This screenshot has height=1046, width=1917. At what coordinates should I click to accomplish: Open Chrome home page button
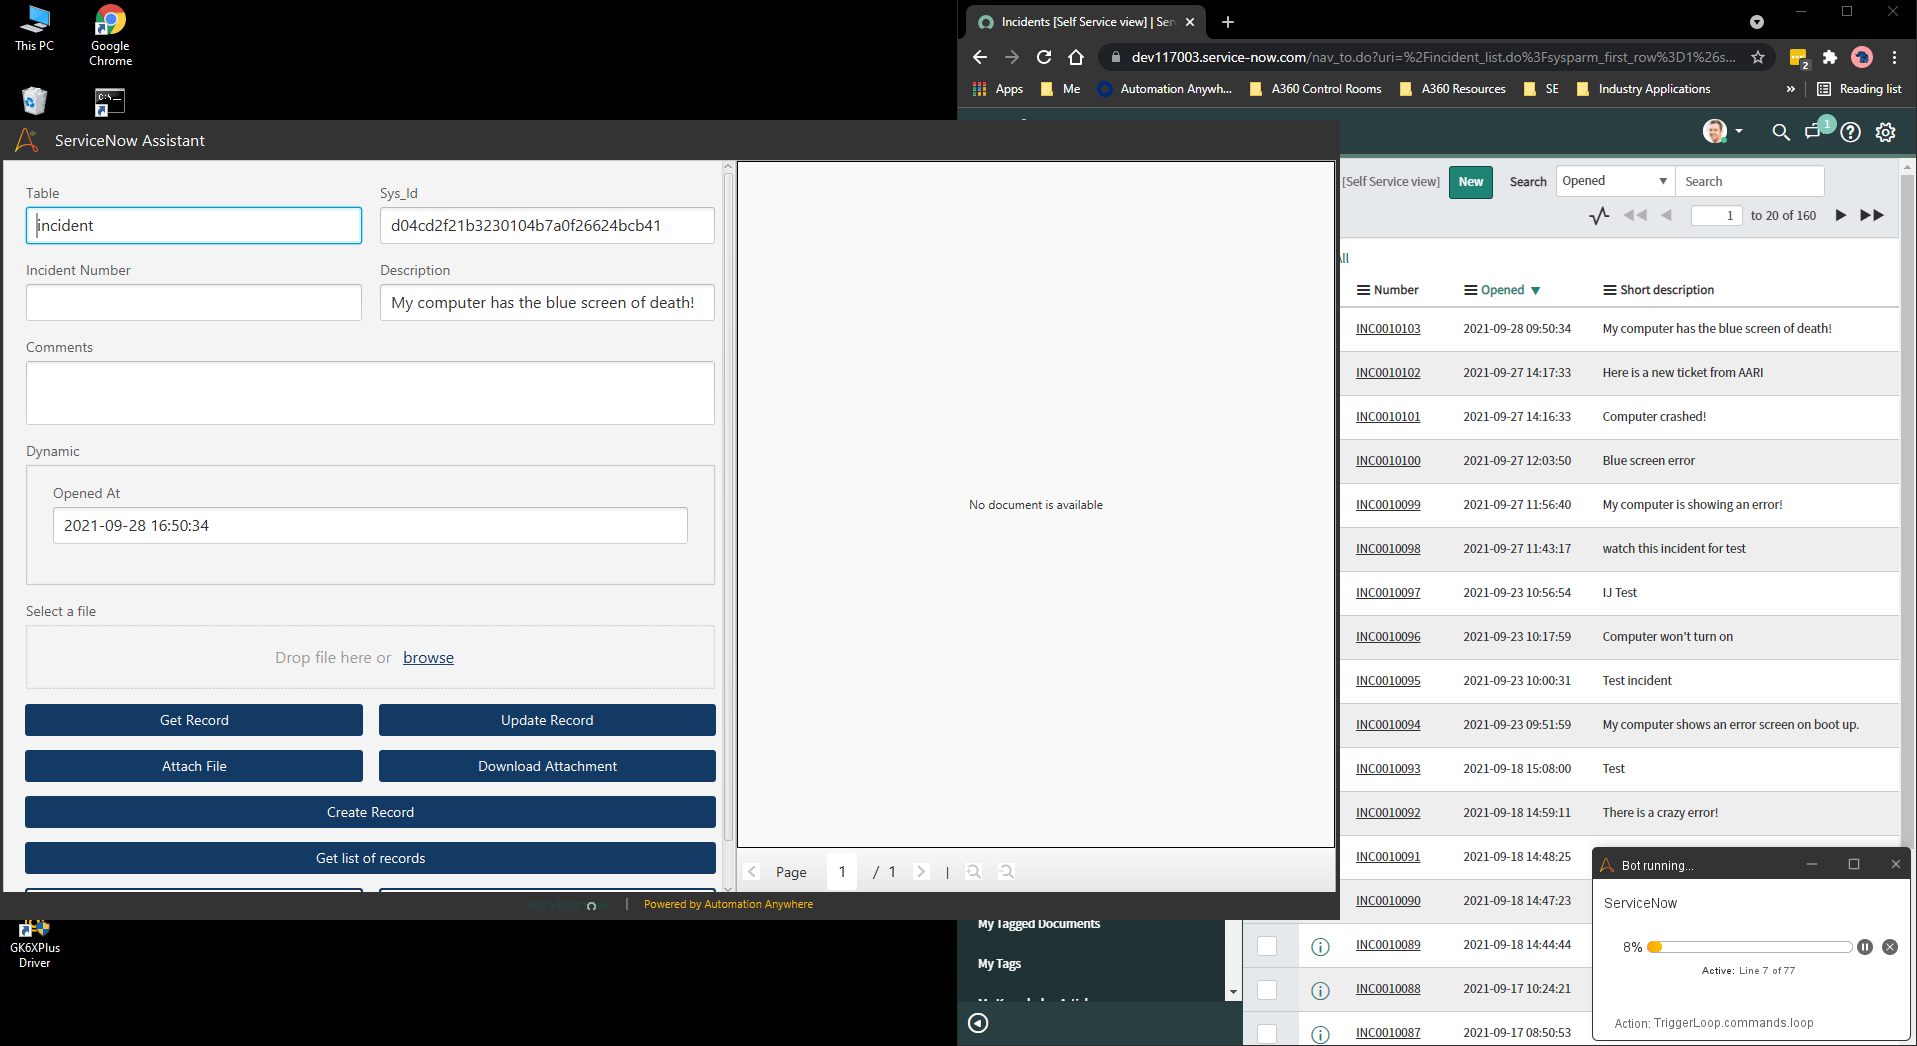(x=1076, y=57)
